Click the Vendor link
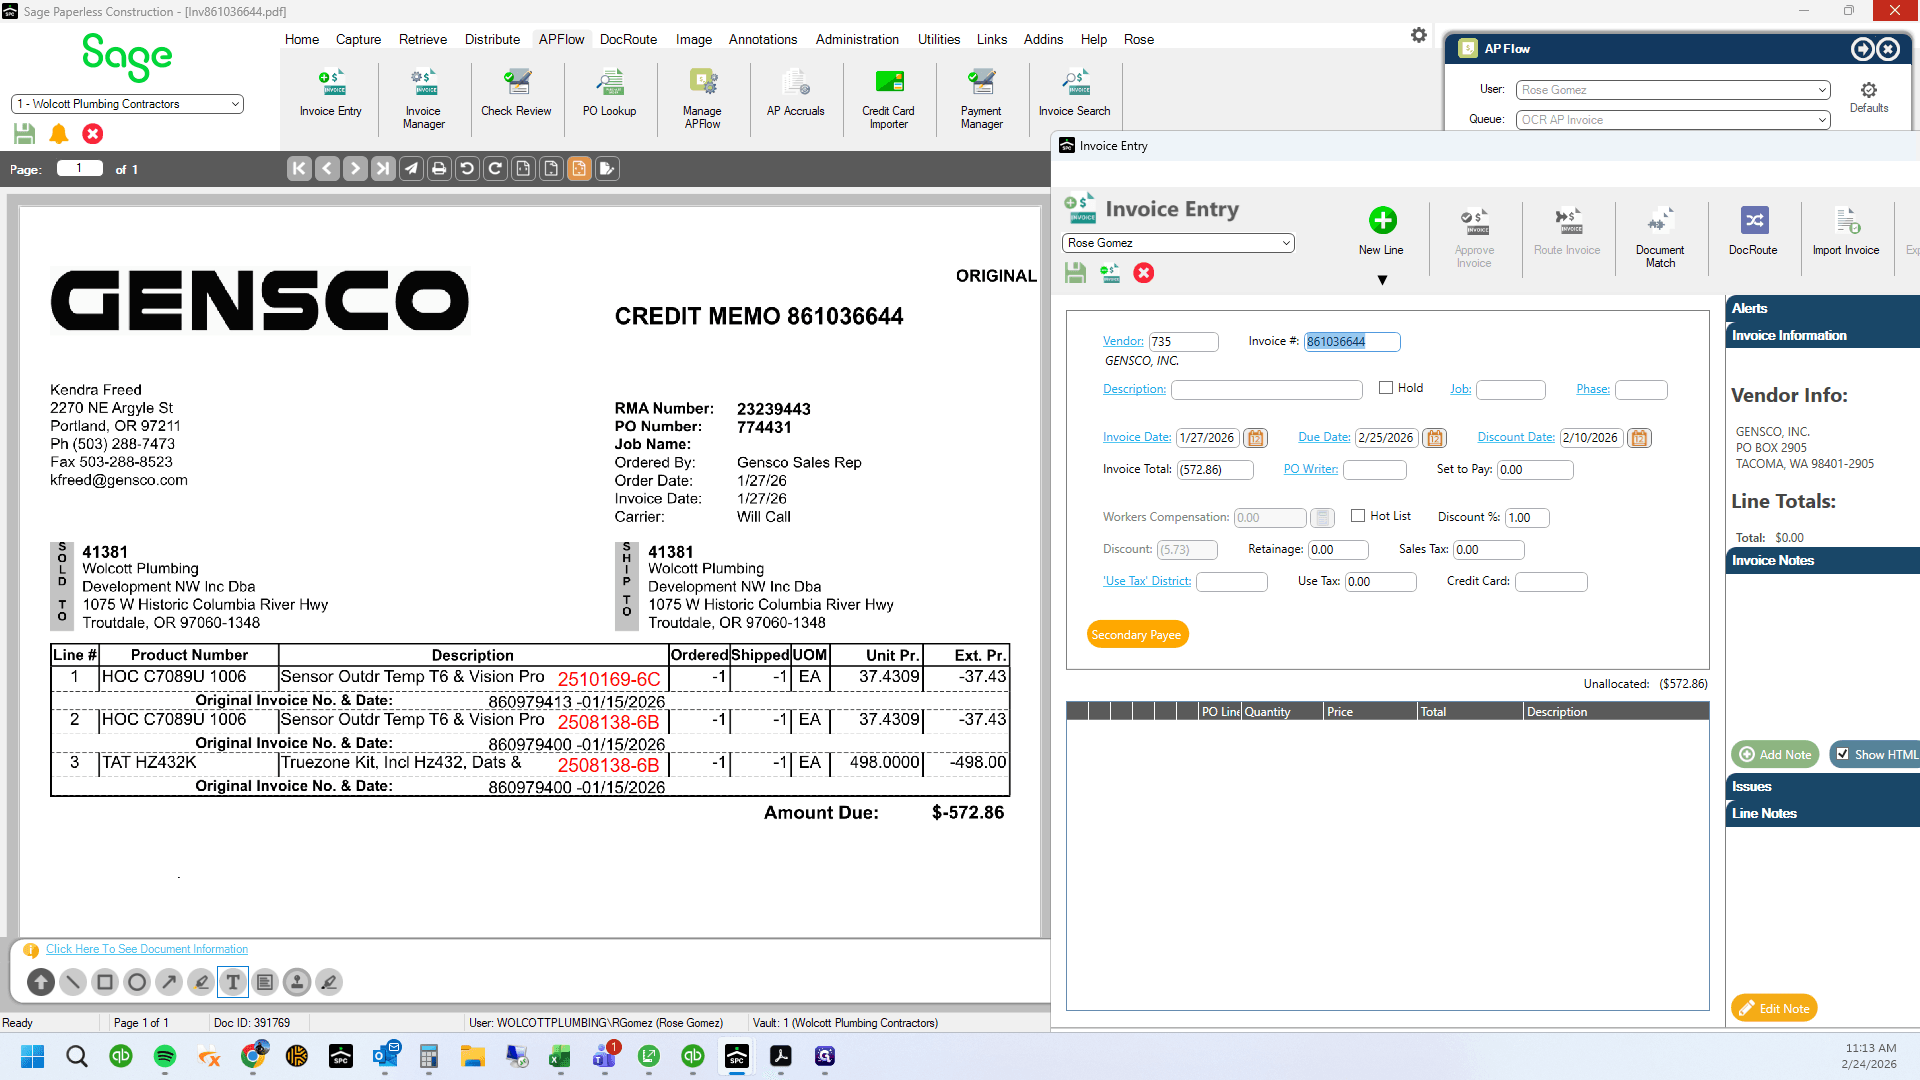Image resolution: width=1920 pixels, height=1080 pixels. 1123,341
